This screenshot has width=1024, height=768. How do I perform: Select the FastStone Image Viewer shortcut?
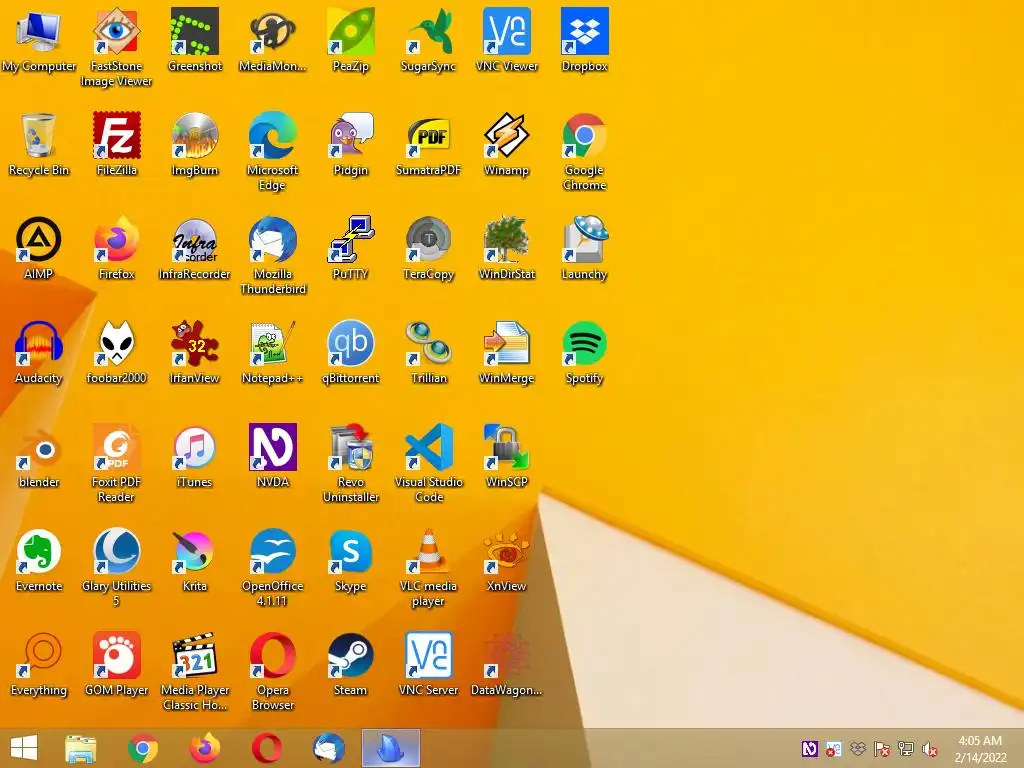[x=116, y=31]
